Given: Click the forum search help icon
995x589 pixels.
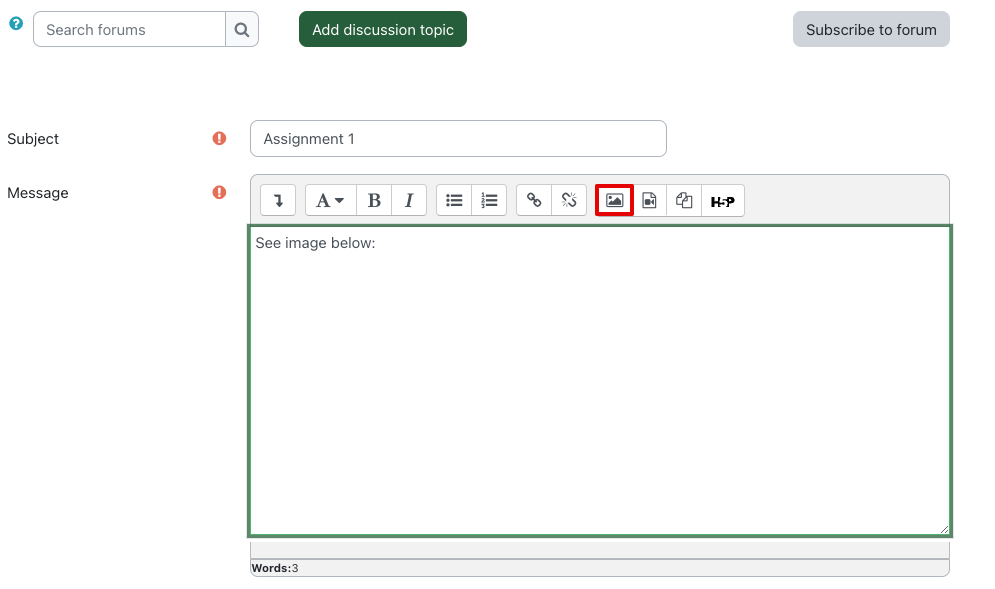Looking at the screenshot, I should [16, 23].
